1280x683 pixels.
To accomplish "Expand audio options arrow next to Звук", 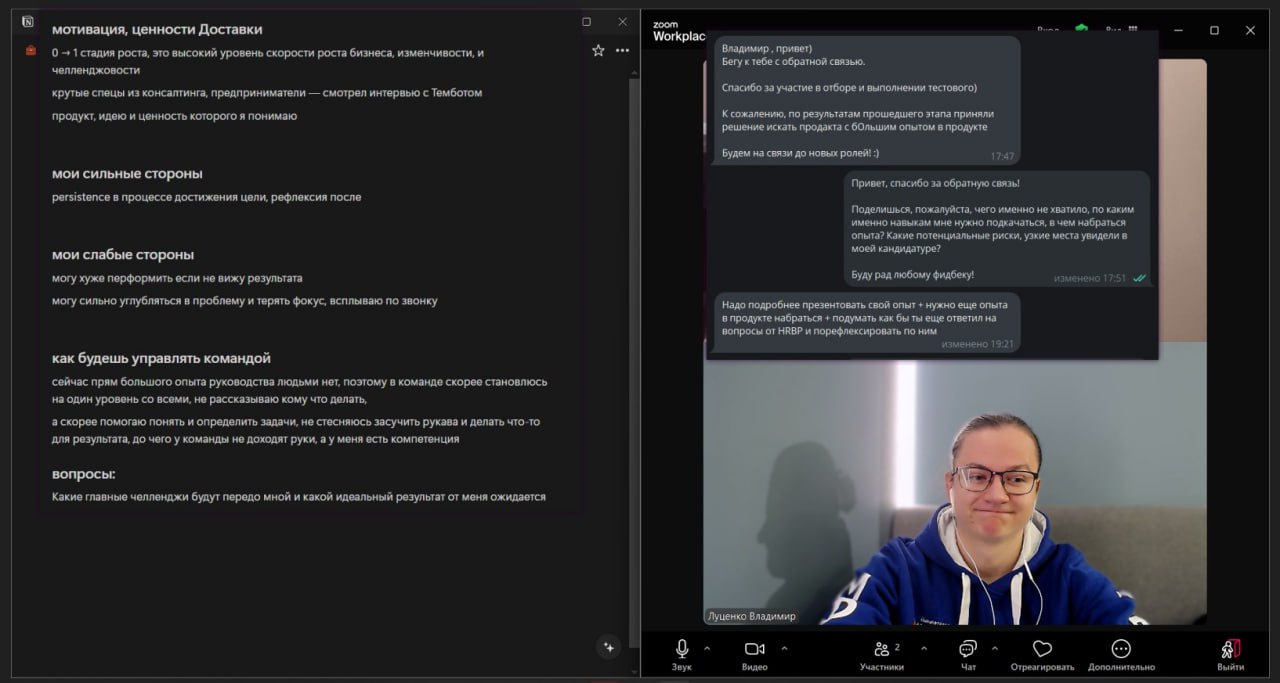I will pos(707,648).
